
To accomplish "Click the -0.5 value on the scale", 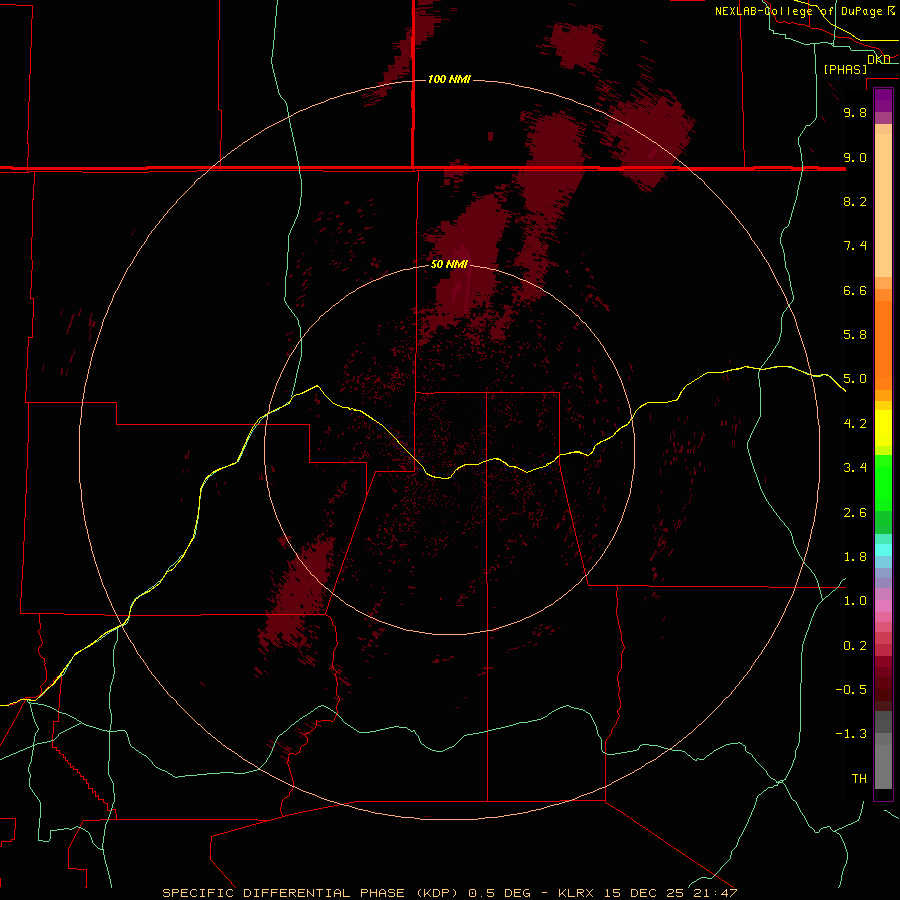I will (851, 690).
